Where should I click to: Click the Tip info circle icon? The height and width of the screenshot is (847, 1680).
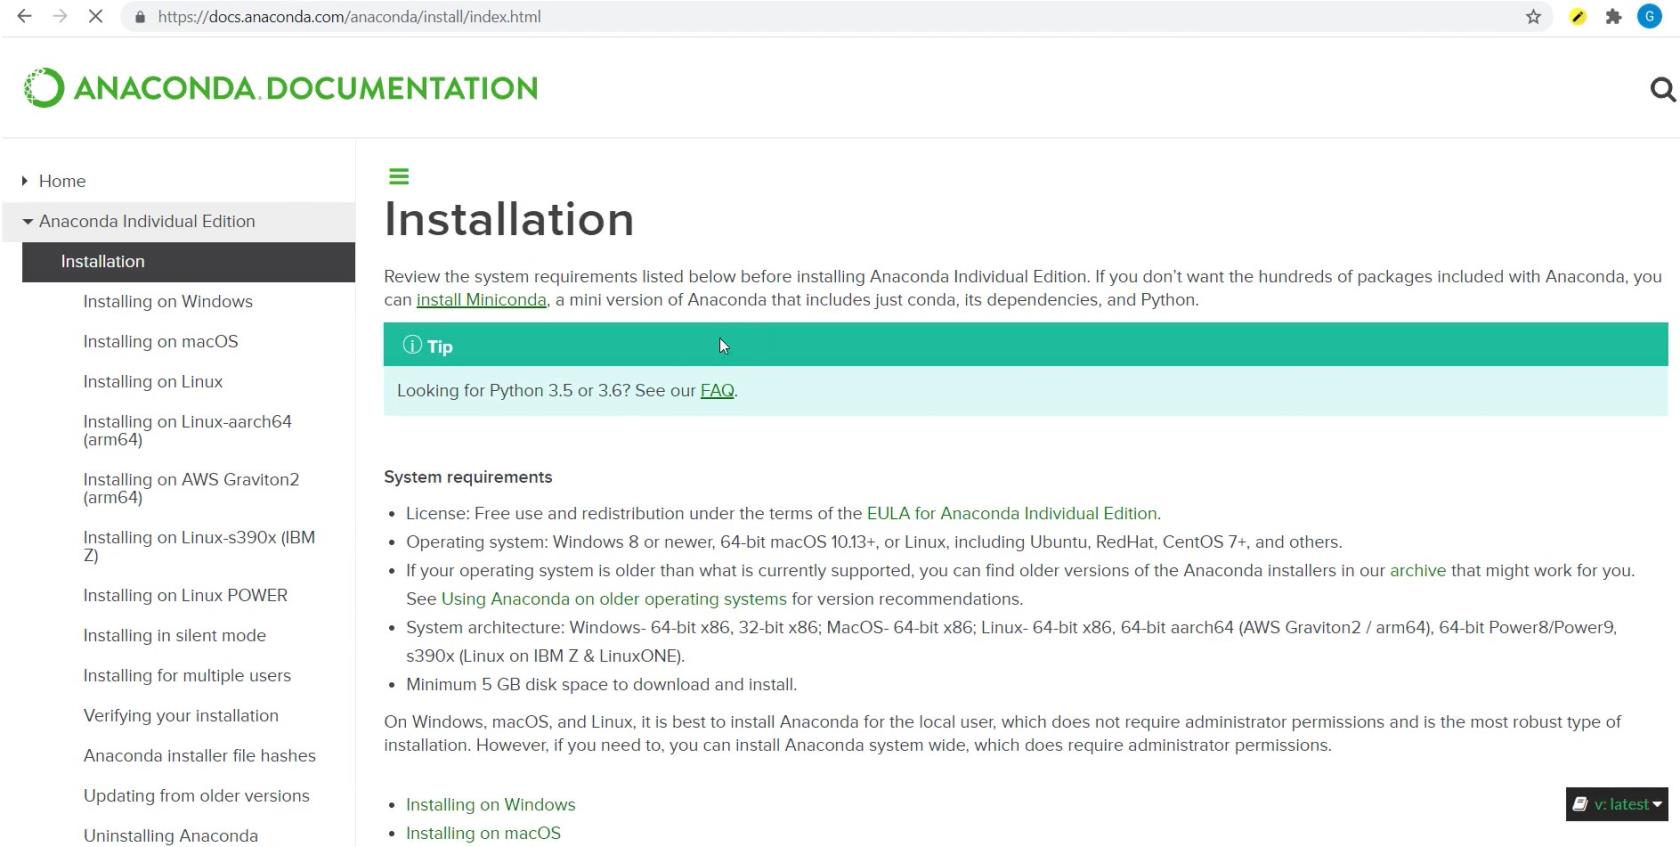412,345
